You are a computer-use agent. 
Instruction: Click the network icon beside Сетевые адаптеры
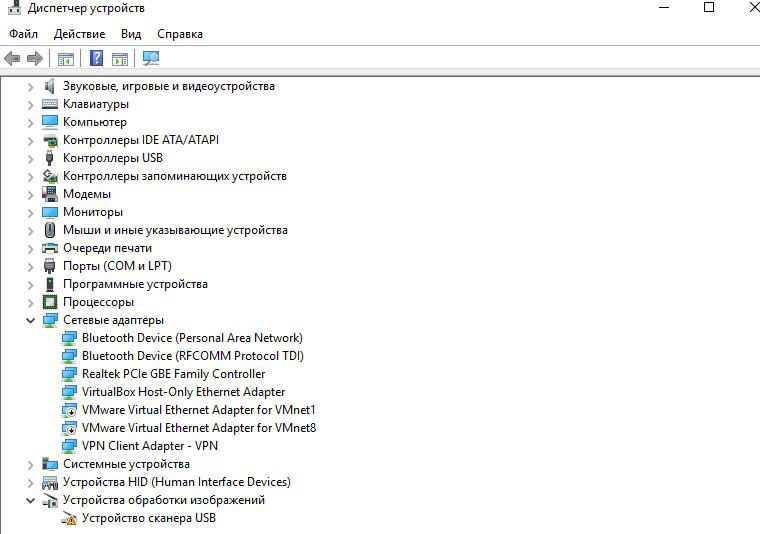pyautogui.click(x=50, y=320)
